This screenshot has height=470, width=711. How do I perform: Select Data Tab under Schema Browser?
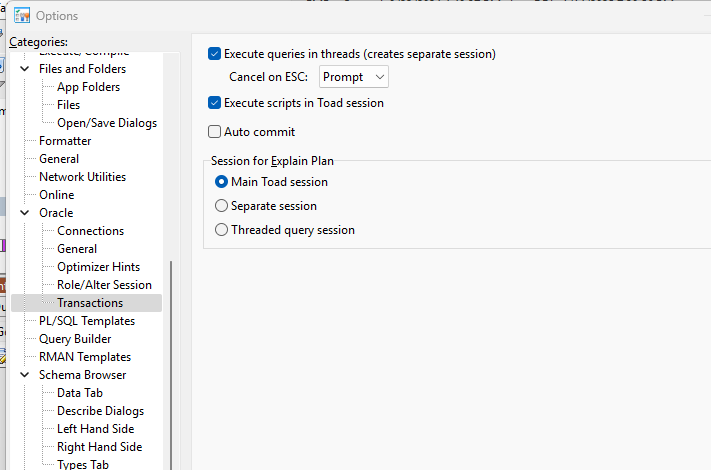(80, 393)
